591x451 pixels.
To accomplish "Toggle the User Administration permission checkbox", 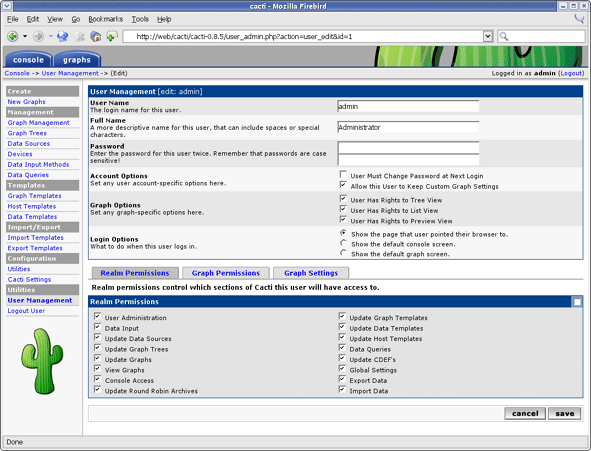I will point(97,316).
